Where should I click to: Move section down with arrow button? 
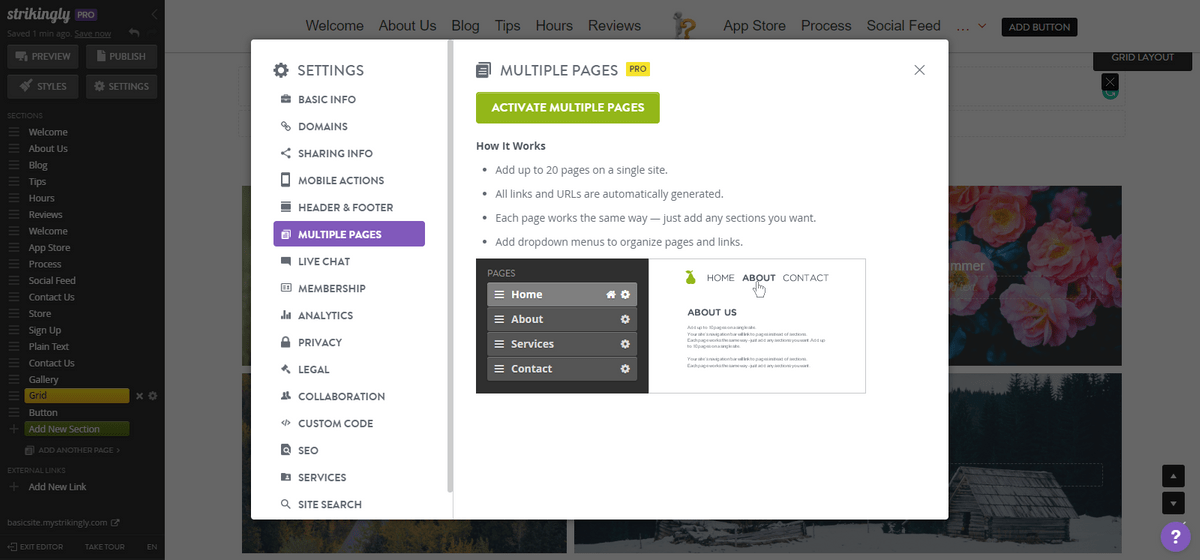tap(1174, 502)
